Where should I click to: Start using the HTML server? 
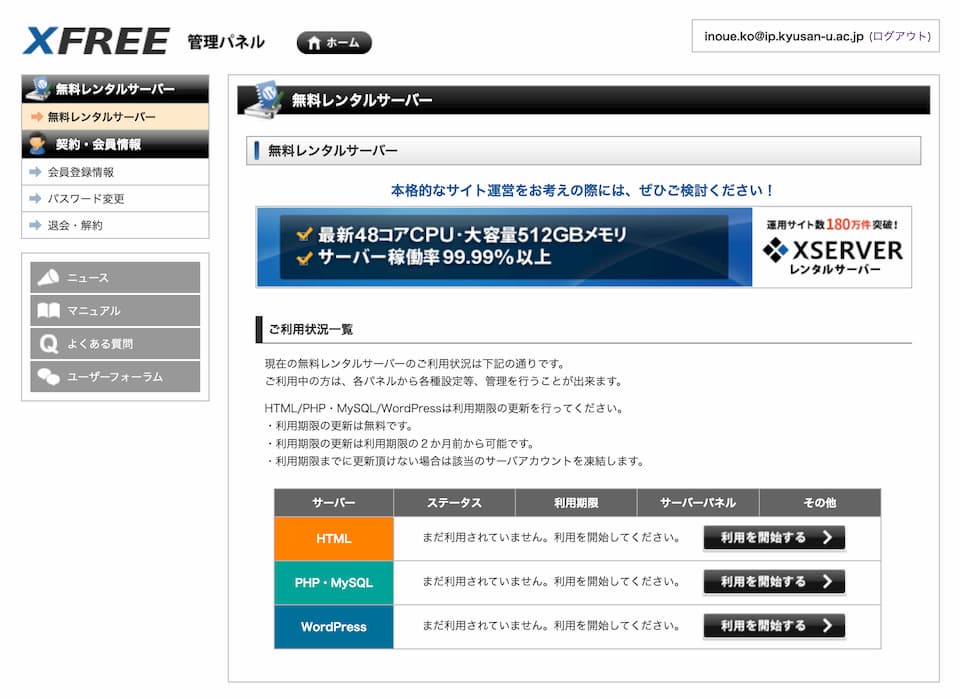[774, 538]
